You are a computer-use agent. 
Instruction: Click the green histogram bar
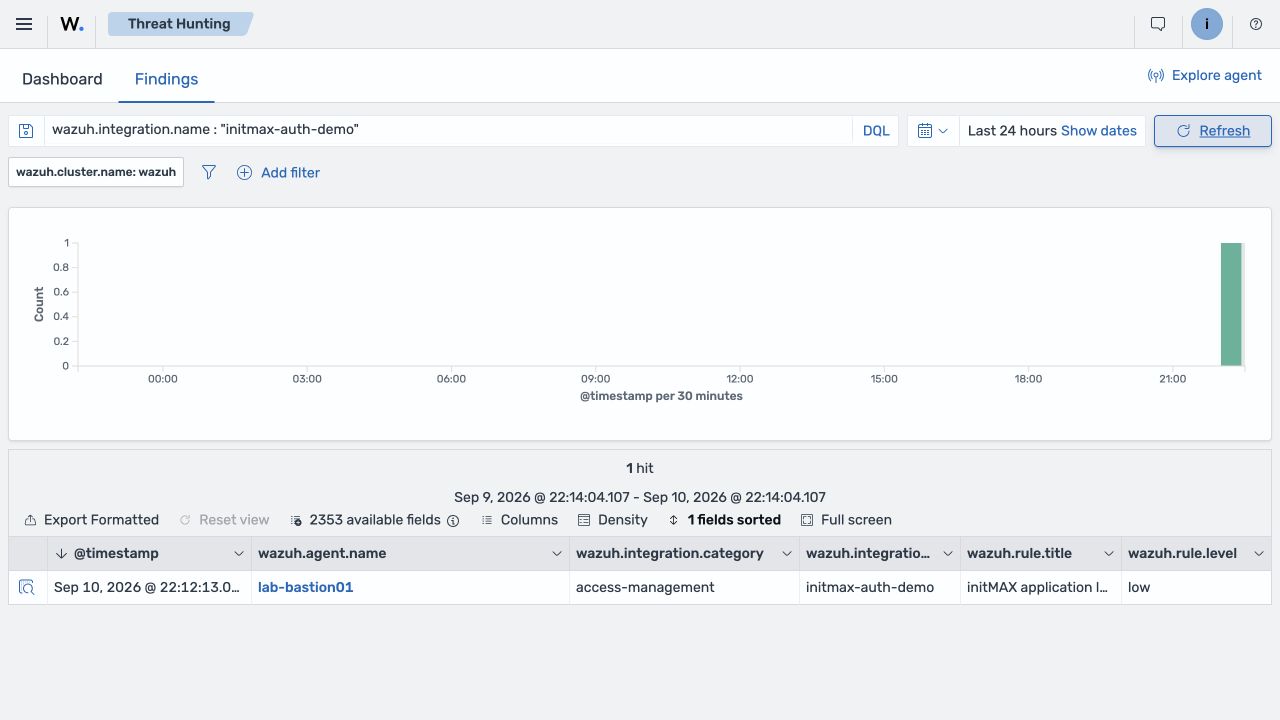point(1231,304)
